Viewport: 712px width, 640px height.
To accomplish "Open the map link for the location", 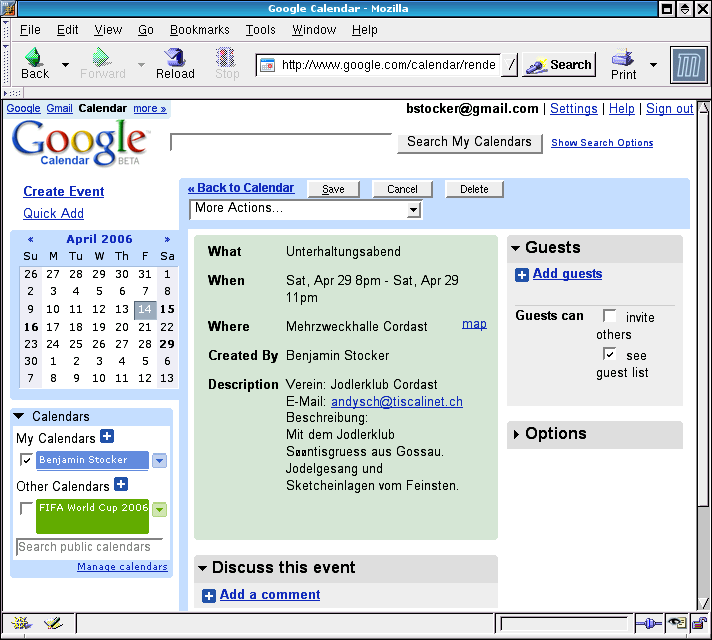I will [x=474, y=324].
